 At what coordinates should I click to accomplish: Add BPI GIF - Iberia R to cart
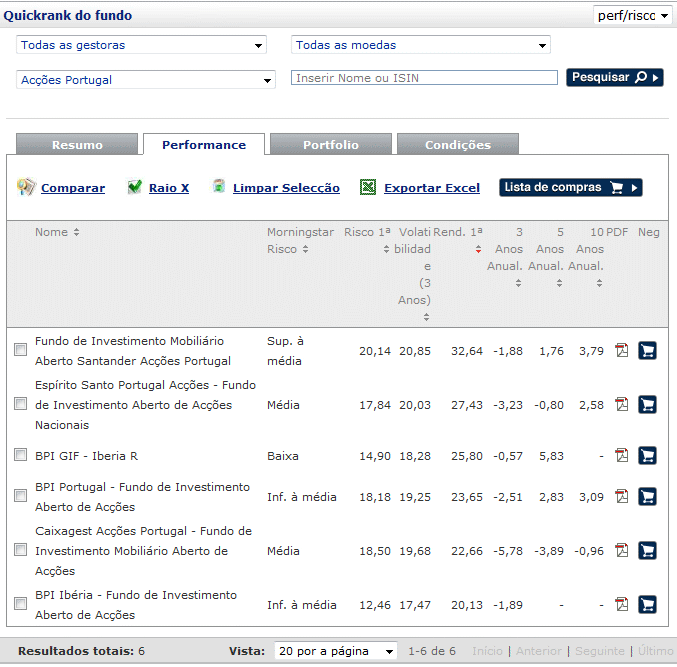pyautogui.click(x=647, y=455)
